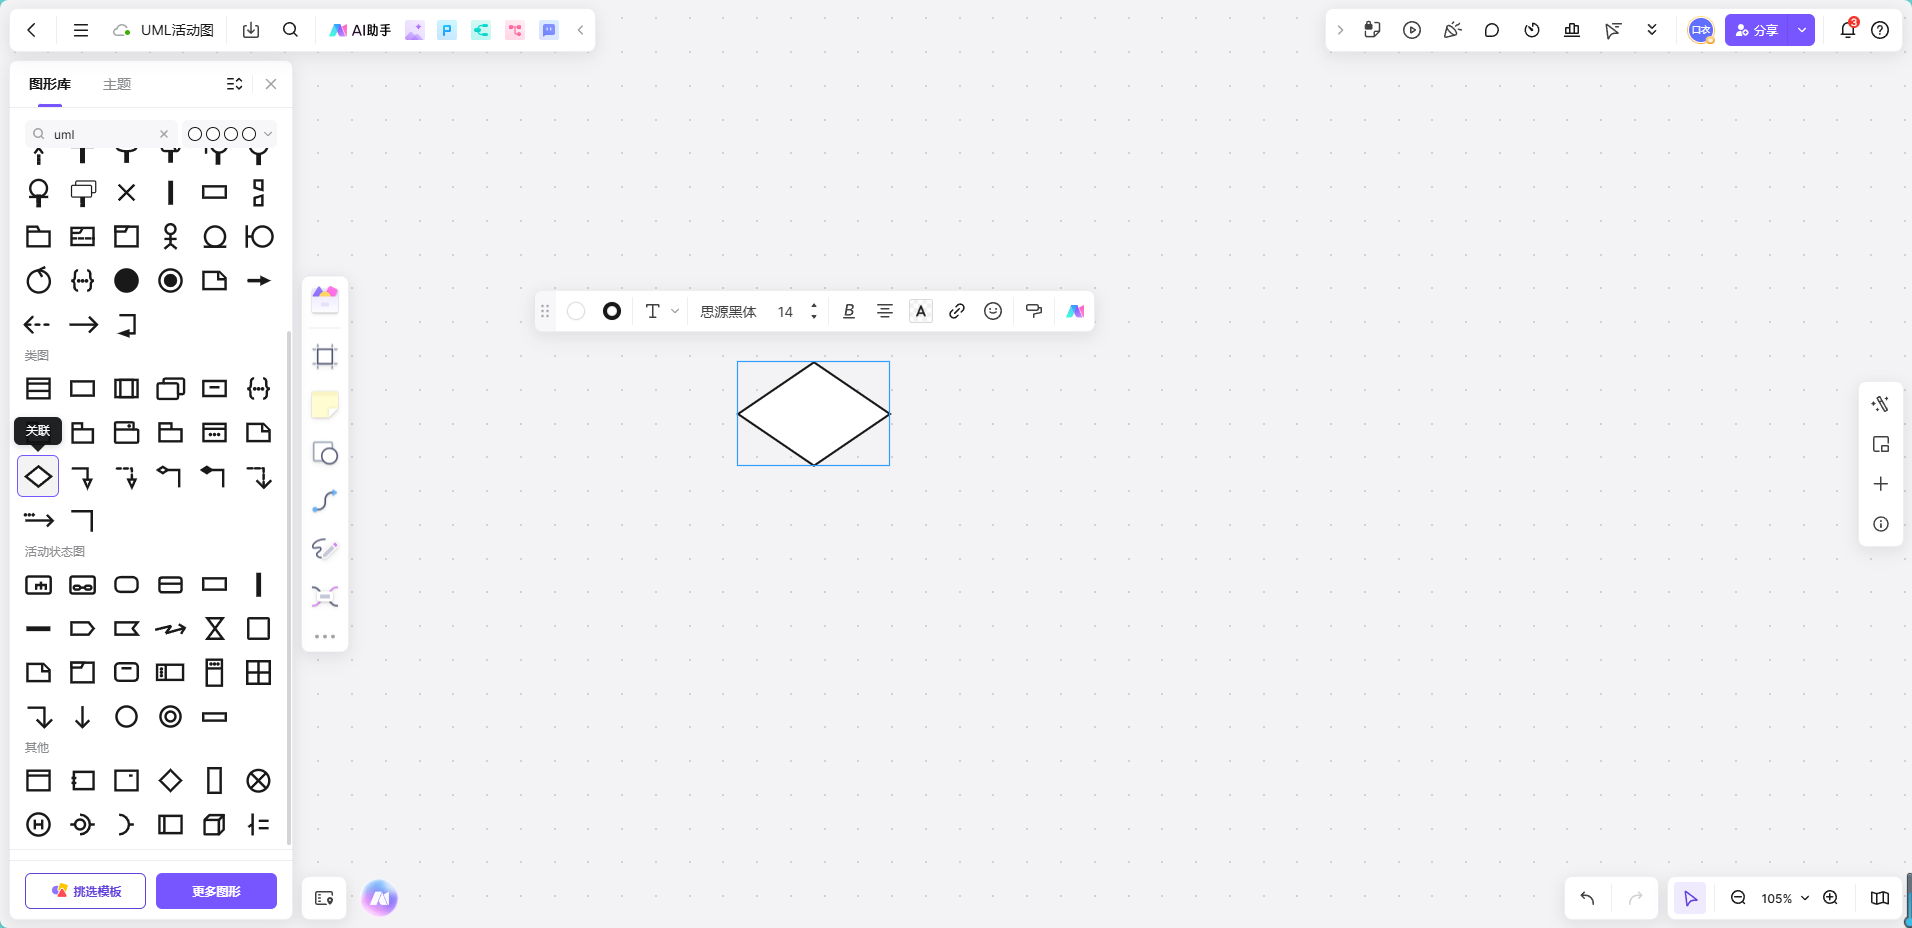Viewport: 1912px width, 928px height.
Task: Clear the uml search text
Action: point(164,134)
